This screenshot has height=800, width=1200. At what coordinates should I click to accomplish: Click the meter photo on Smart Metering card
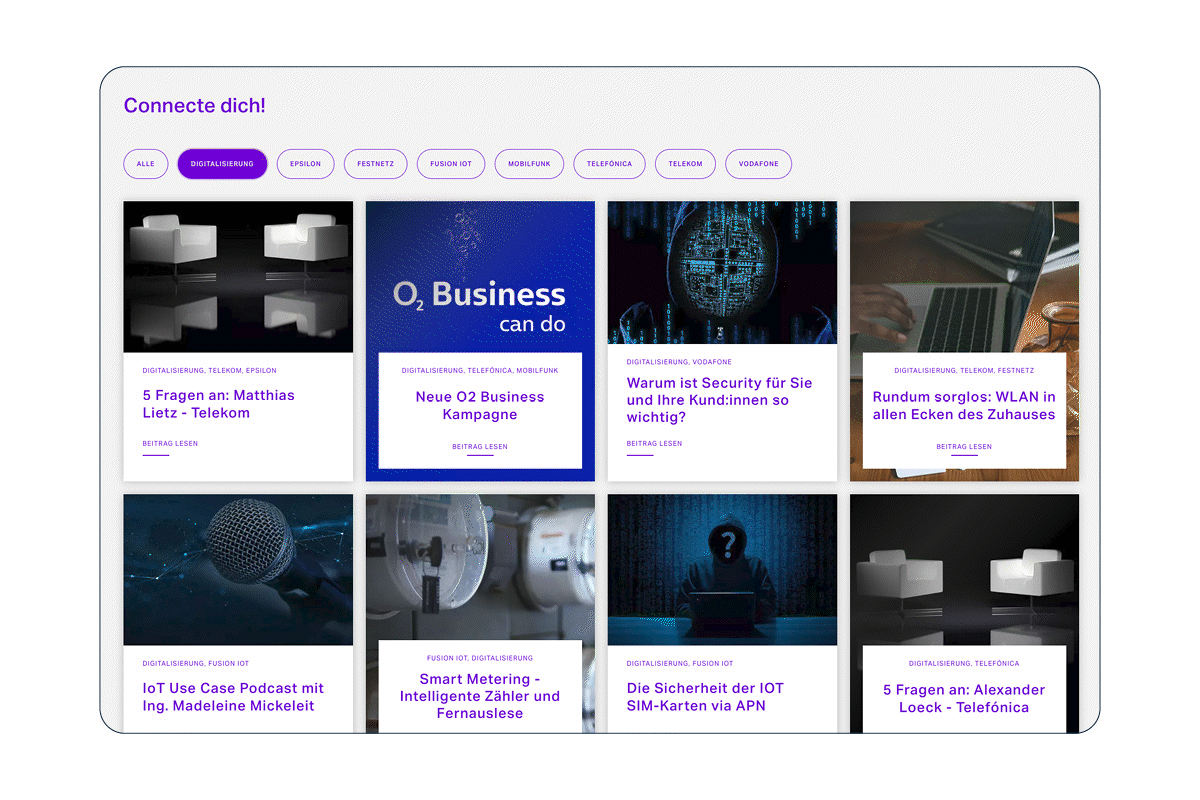point(480,567)
